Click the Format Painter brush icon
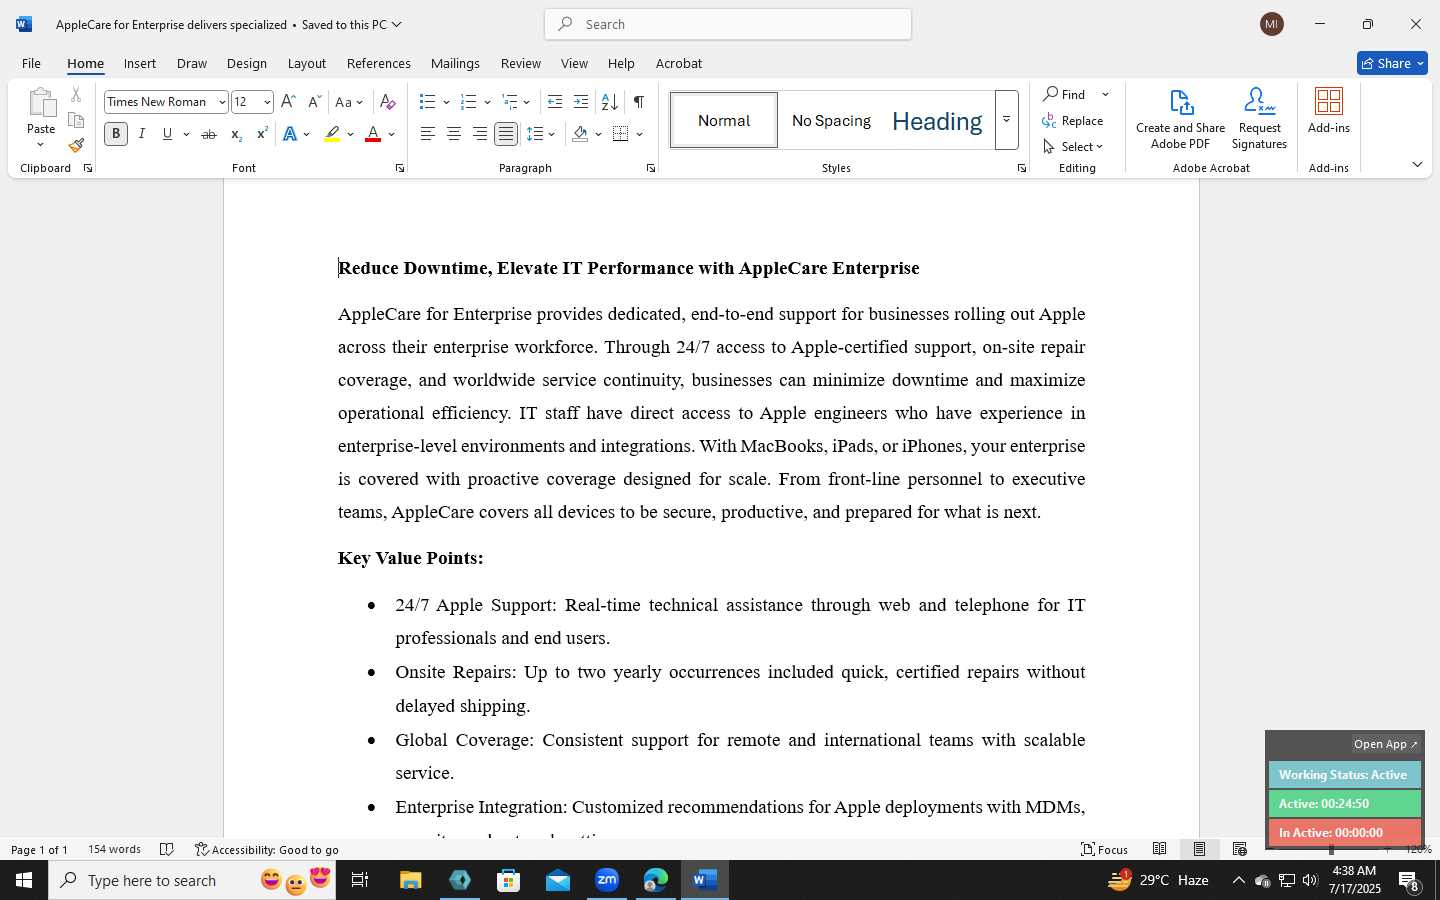Viewport: 1440px width, 900px height. click(76, 145)
